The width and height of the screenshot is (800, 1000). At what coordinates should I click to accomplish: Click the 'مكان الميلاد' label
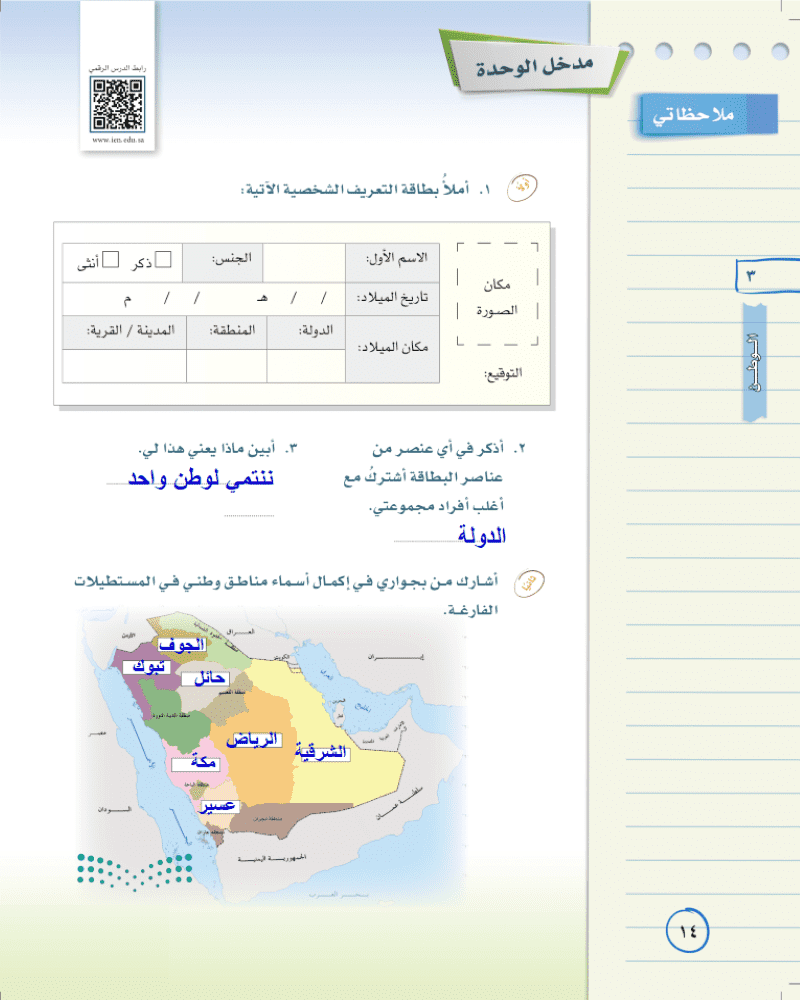coord(392,348)
